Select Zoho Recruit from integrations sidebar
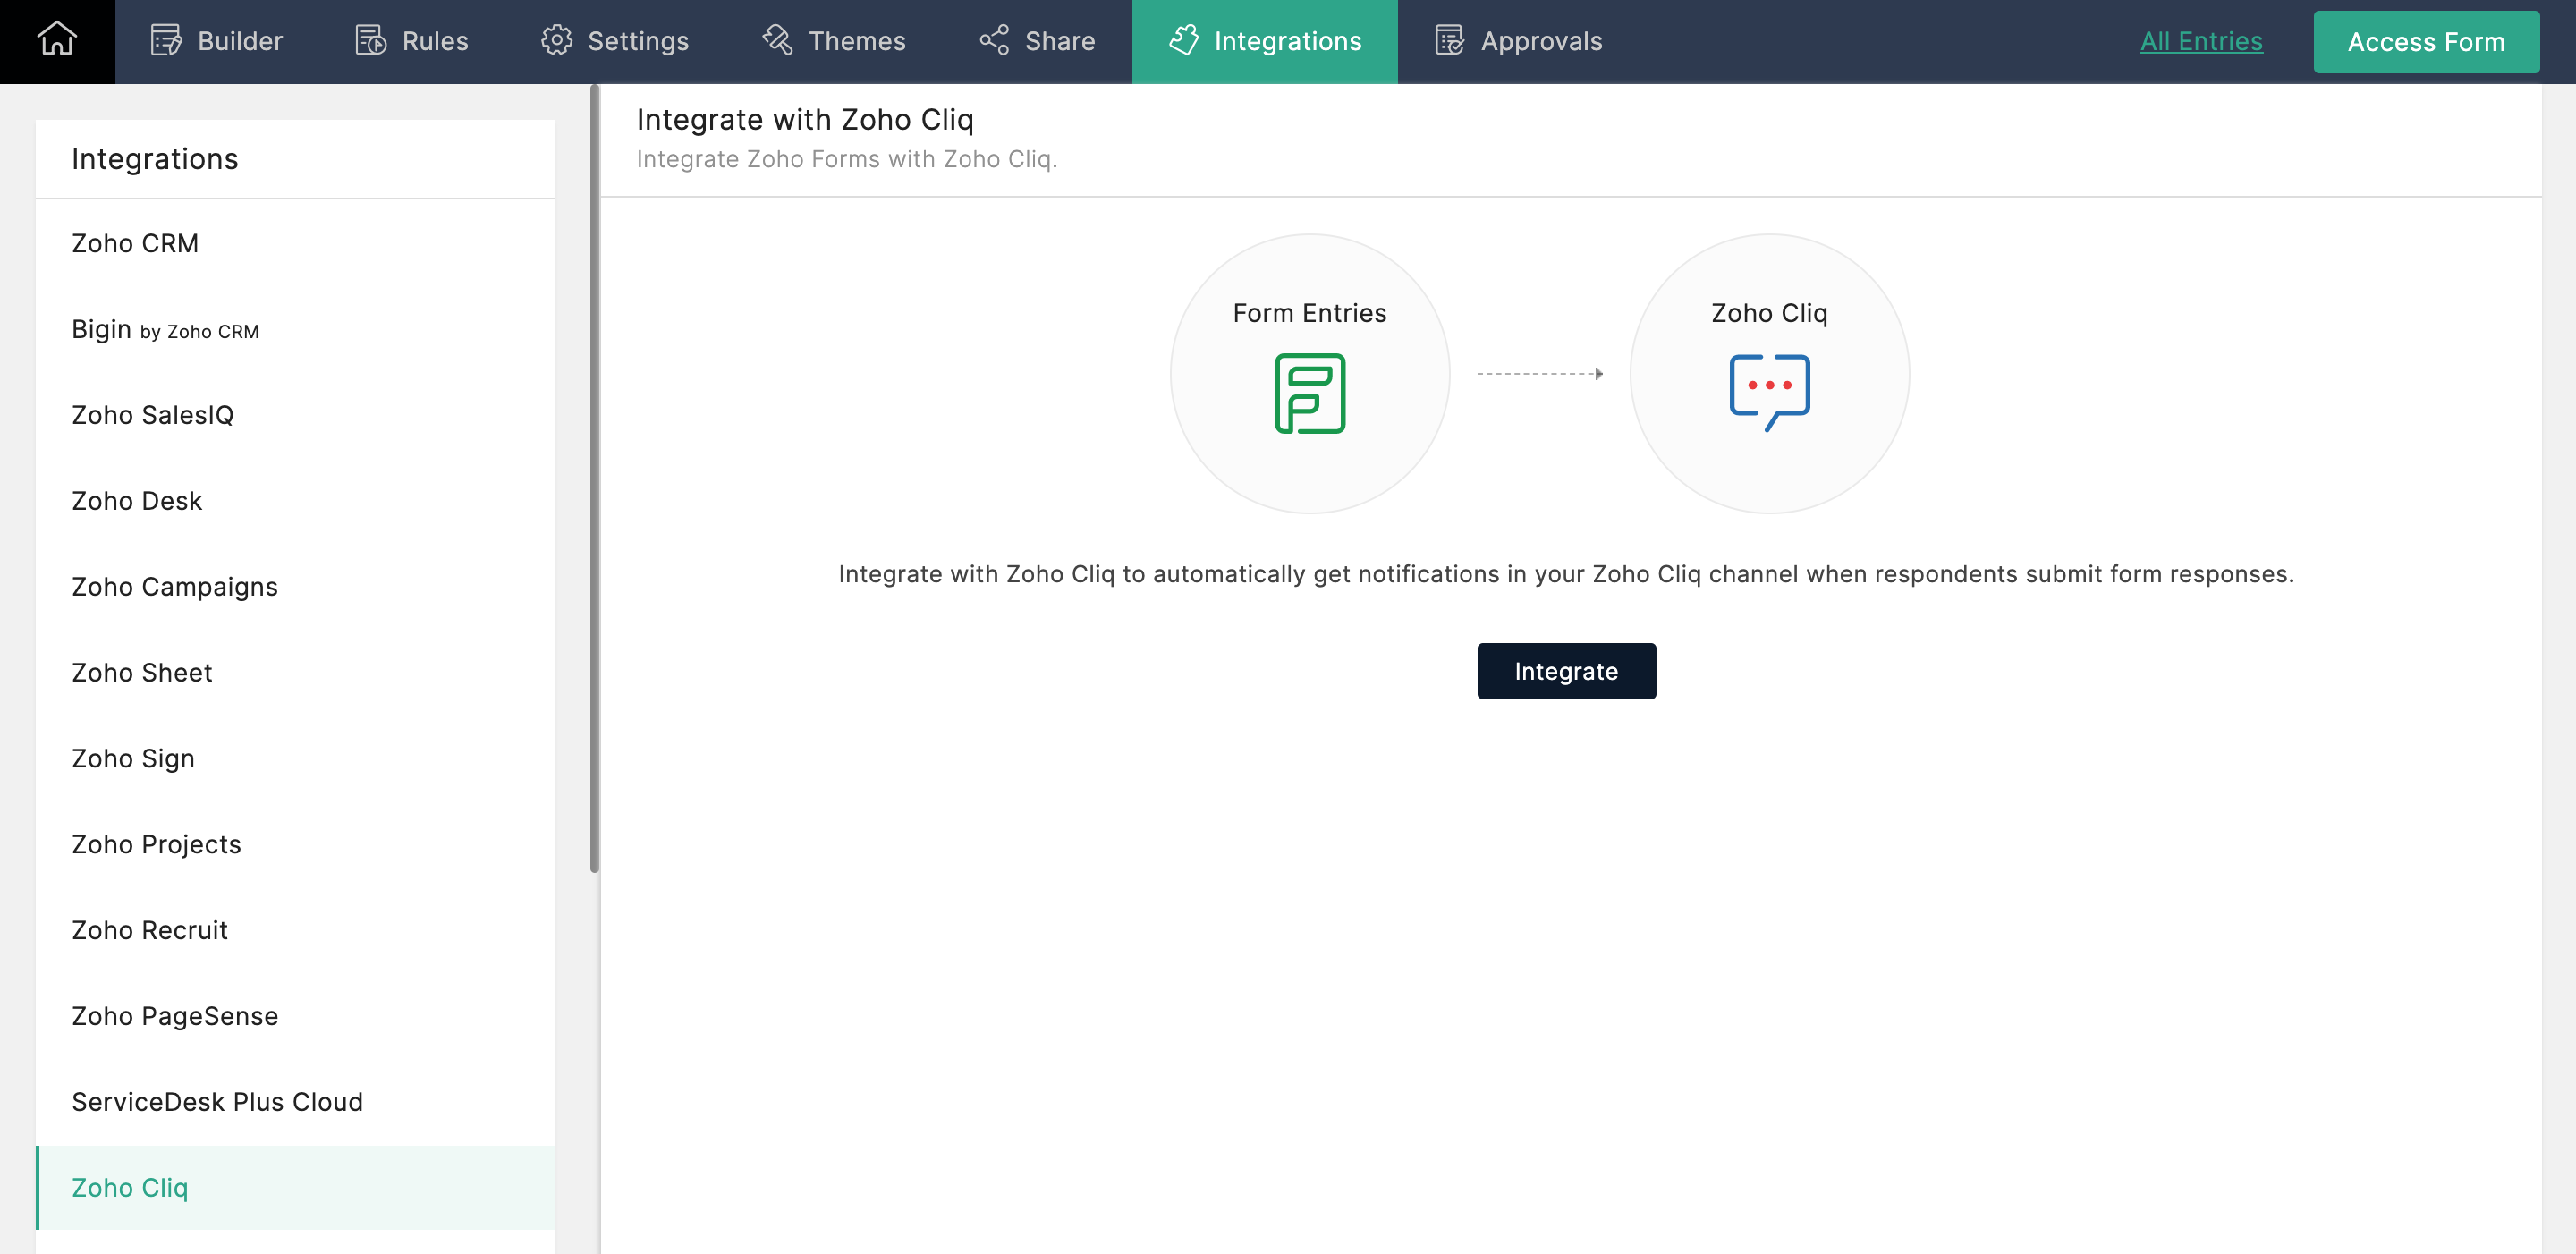This screenshot has width=2576, height=1254. coord(148,928)
